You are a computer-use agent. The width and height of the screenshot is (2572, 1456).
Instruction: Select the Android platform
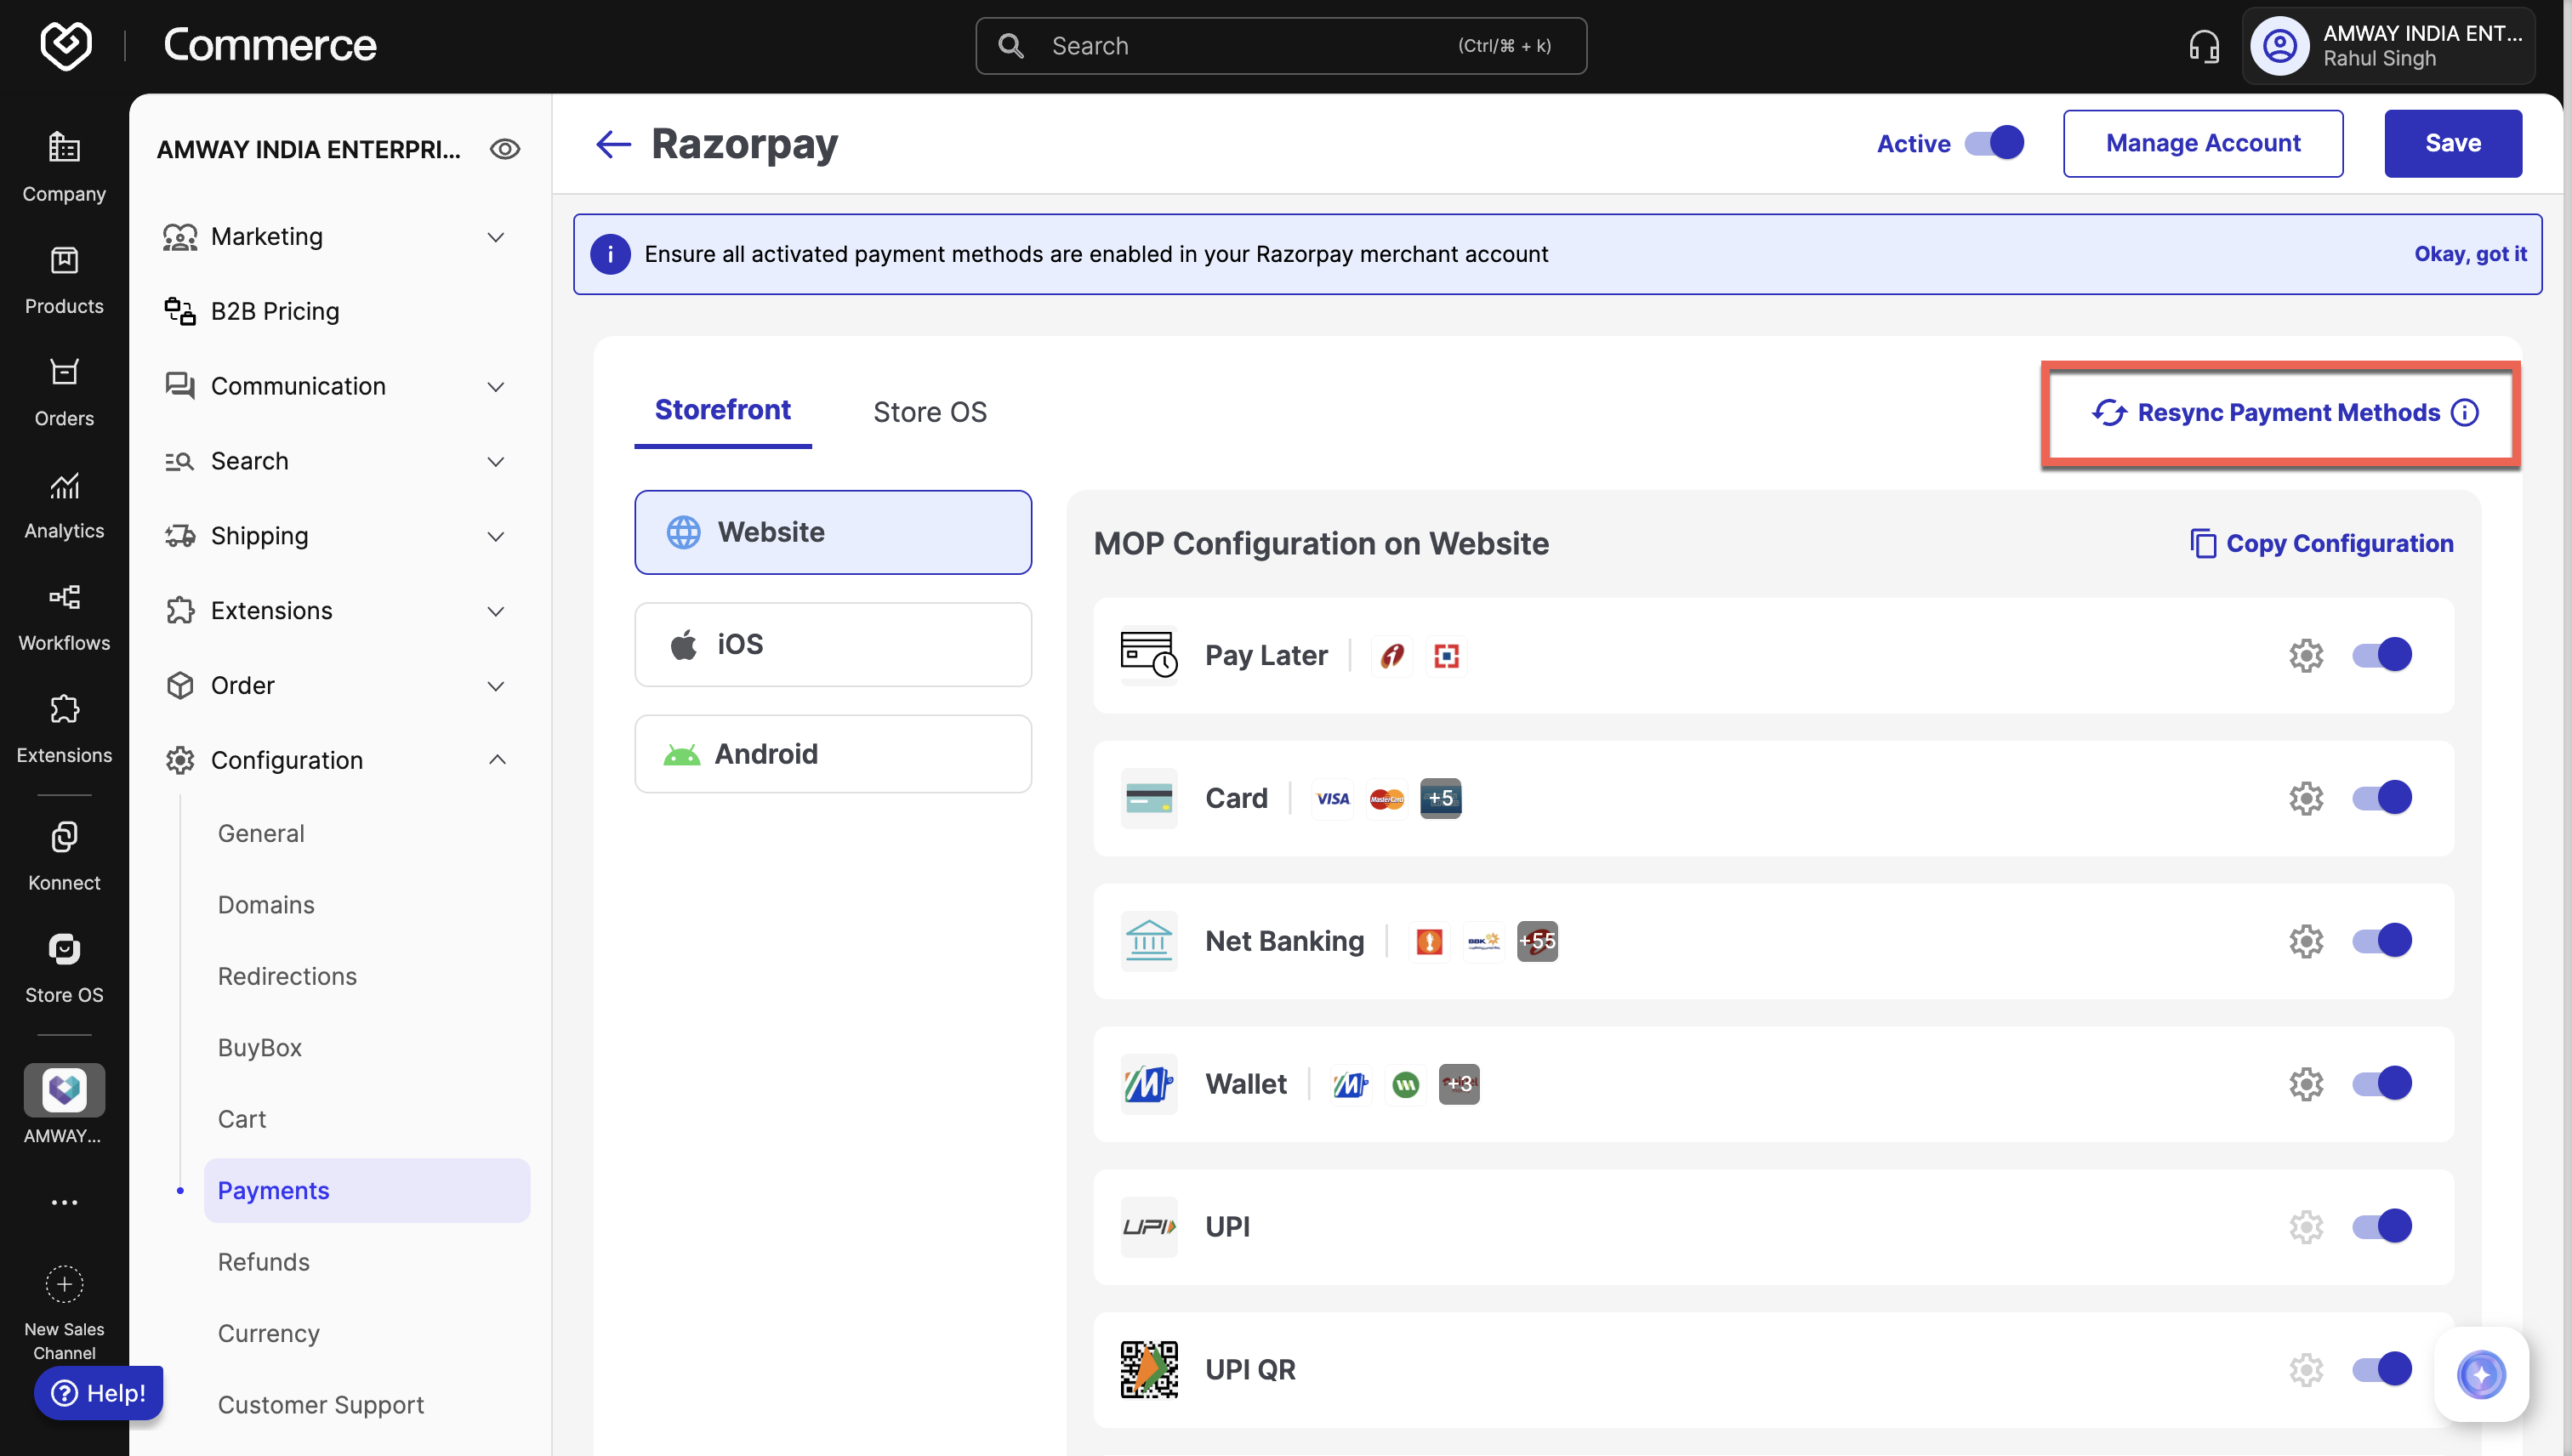click(x=832, y=754)
